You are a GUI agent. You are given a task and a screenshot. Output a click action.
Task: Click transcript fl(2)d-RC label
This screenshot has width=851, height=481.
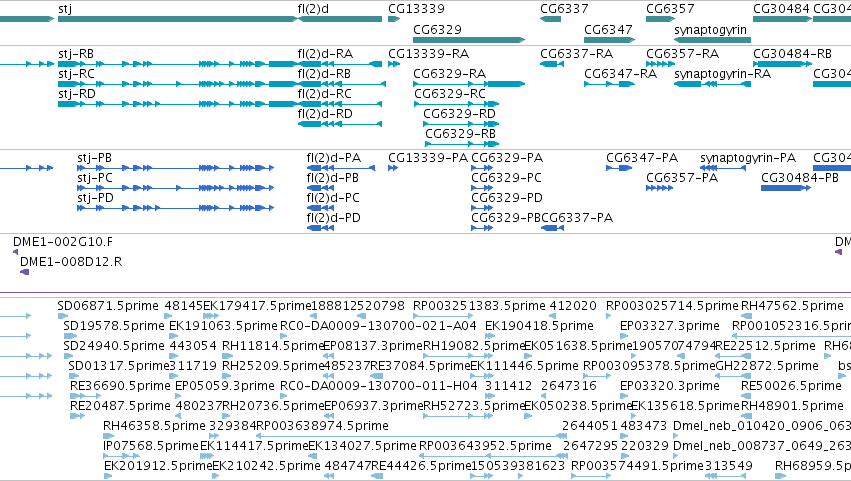(325, 94)
